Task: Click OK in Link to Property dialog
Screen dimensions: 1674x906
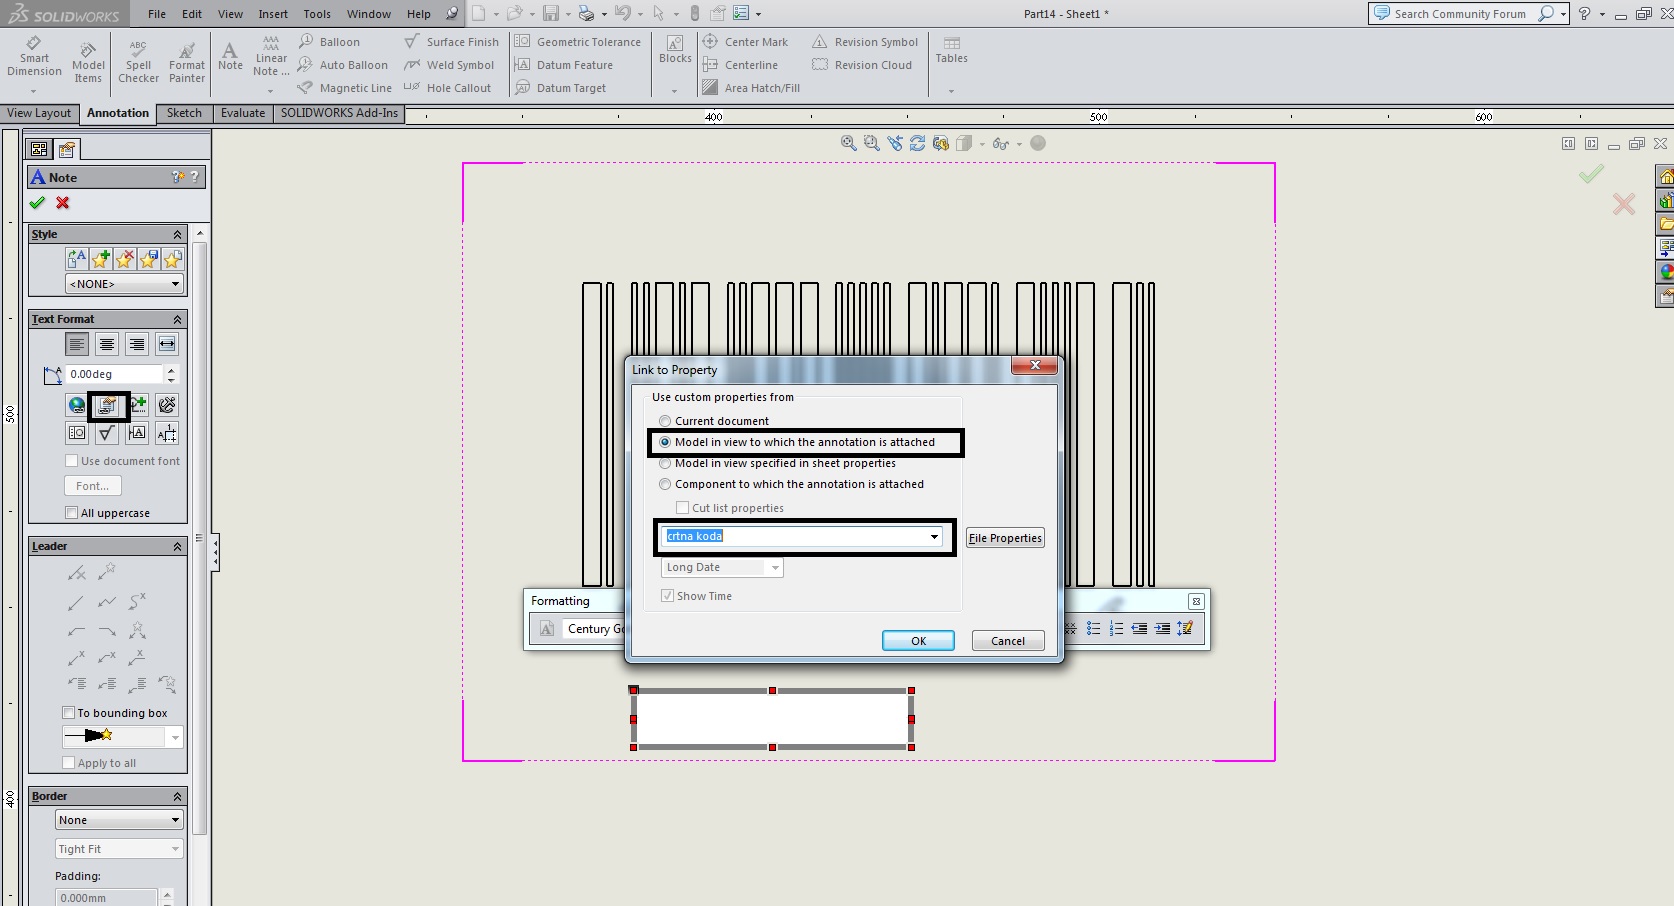Action: 918,641
